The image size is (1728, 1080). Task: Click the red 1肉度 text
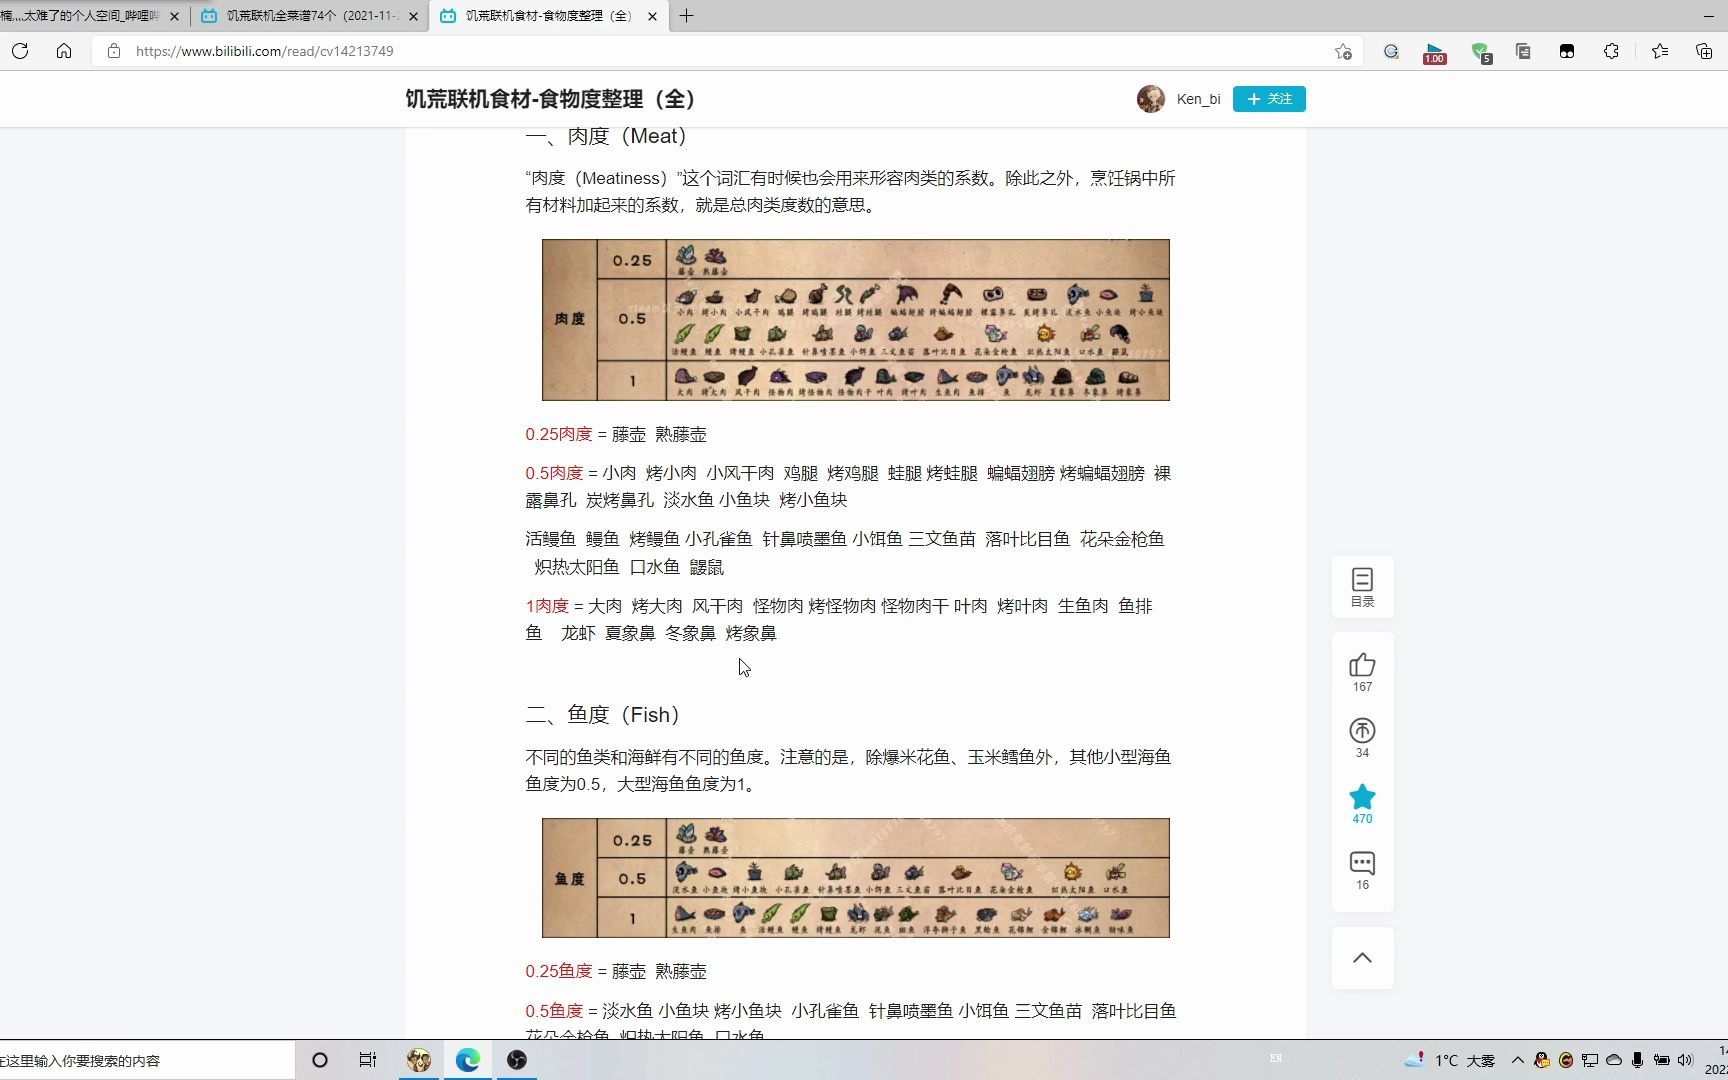[x=547, y=606]
